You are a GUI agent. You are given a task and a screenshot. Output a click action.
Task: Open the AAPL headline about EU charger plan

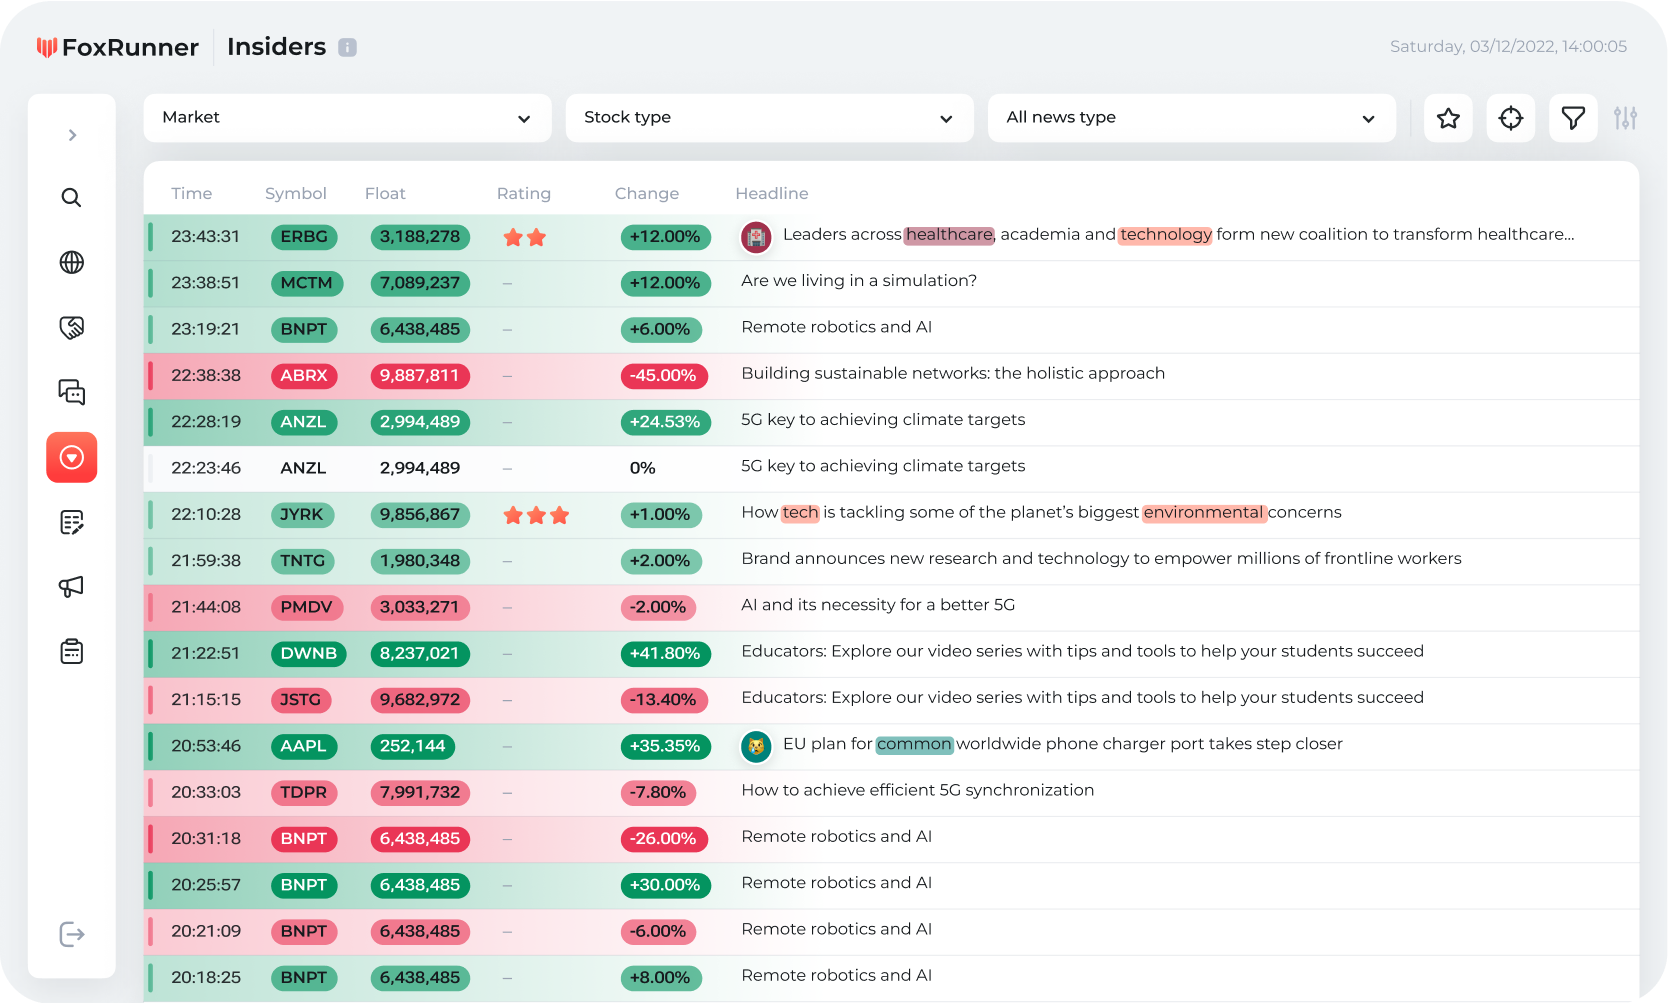(1062, 744)
